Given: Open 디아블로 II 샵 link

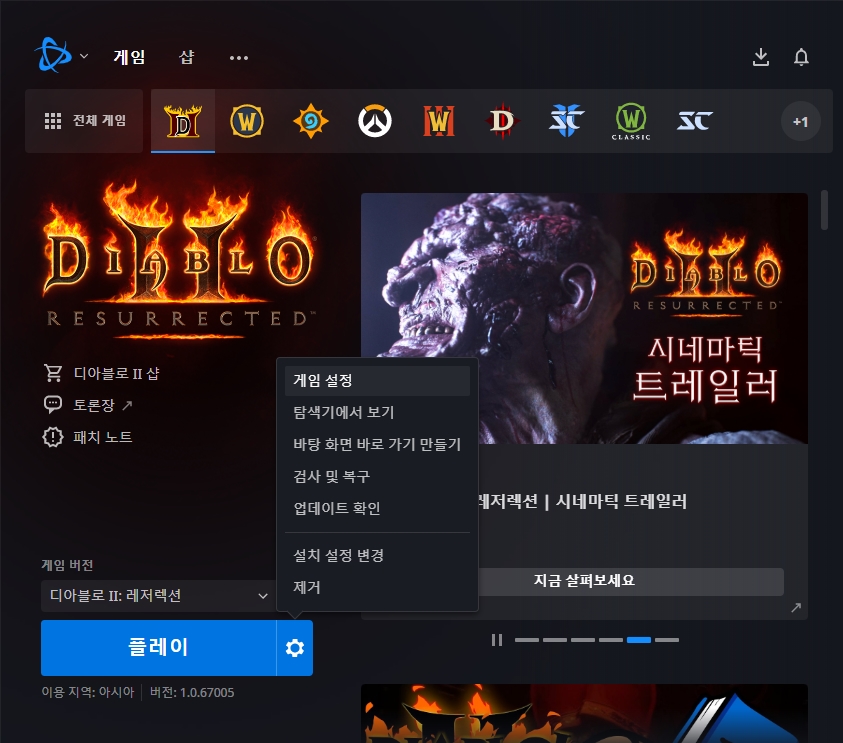Looking at the screenshot, I should click(x=101, y=373).
